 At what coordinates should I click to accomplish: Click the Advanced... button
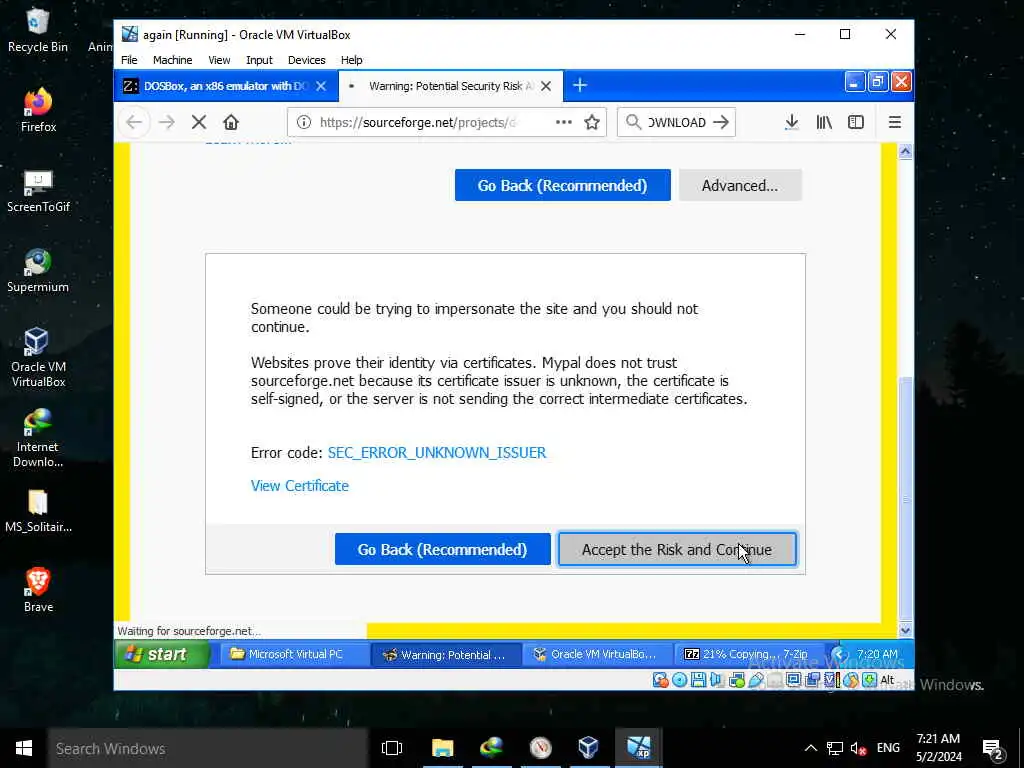click(740, 185)
